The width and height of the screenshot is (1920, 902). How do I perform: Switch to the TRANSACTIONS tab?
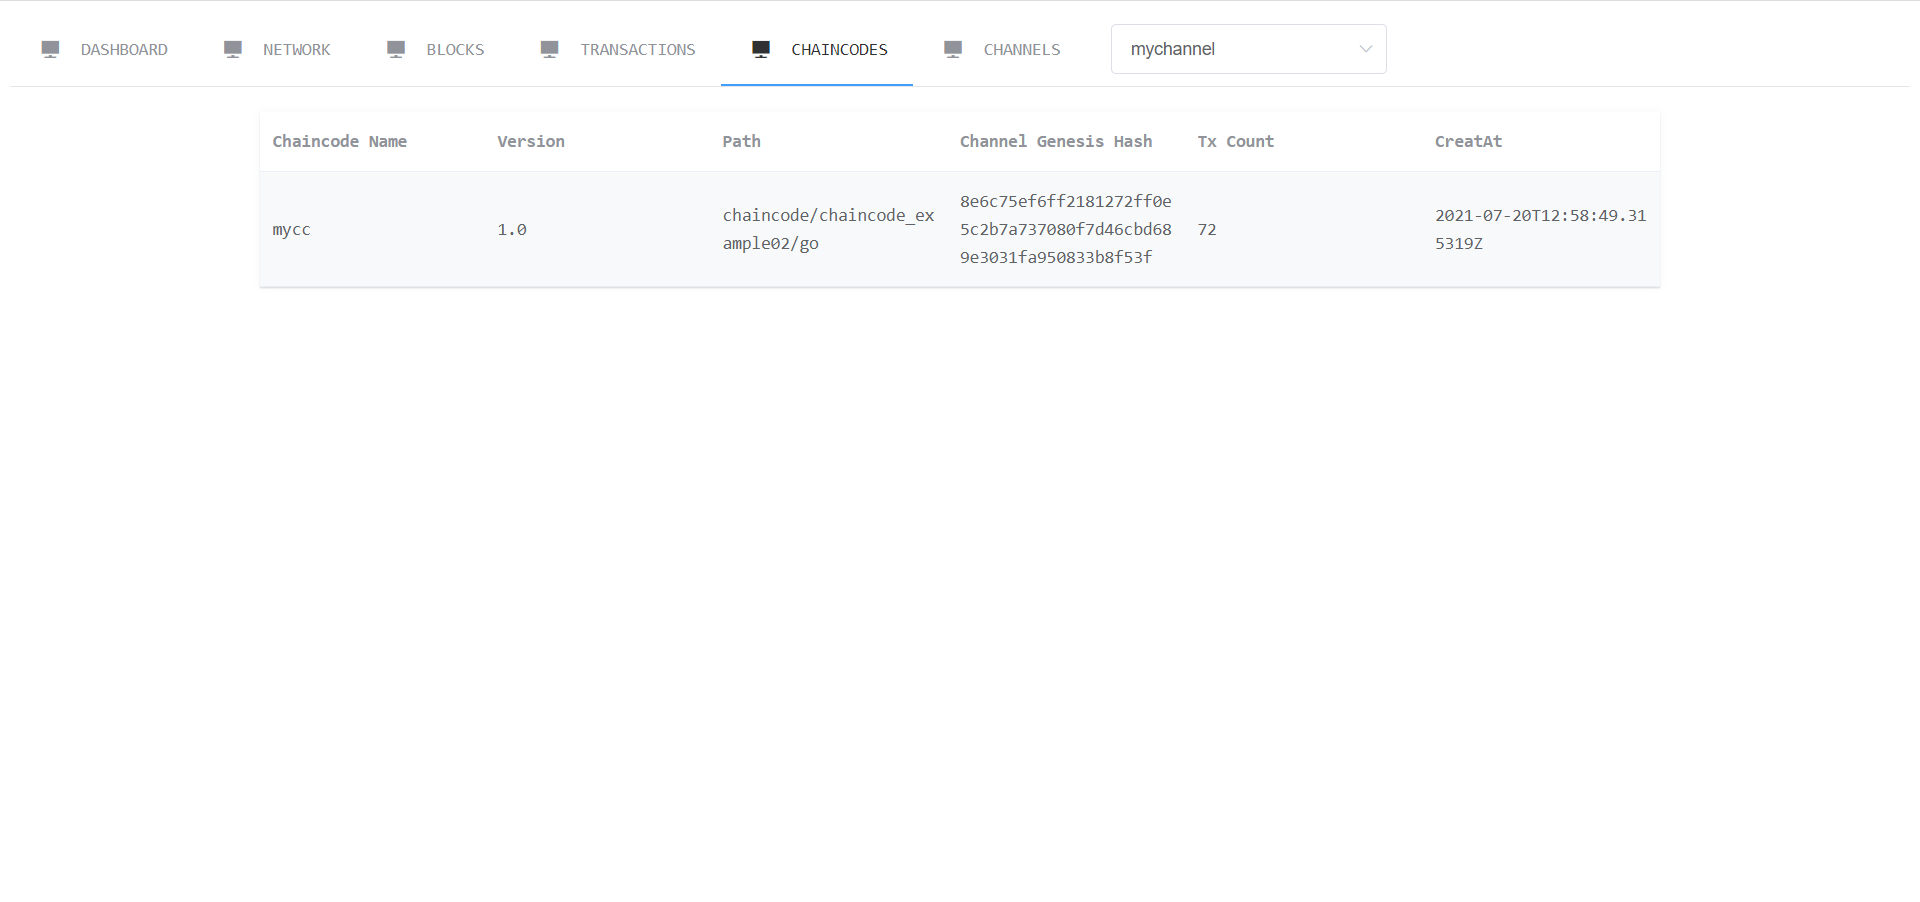(x=638, y=49)
